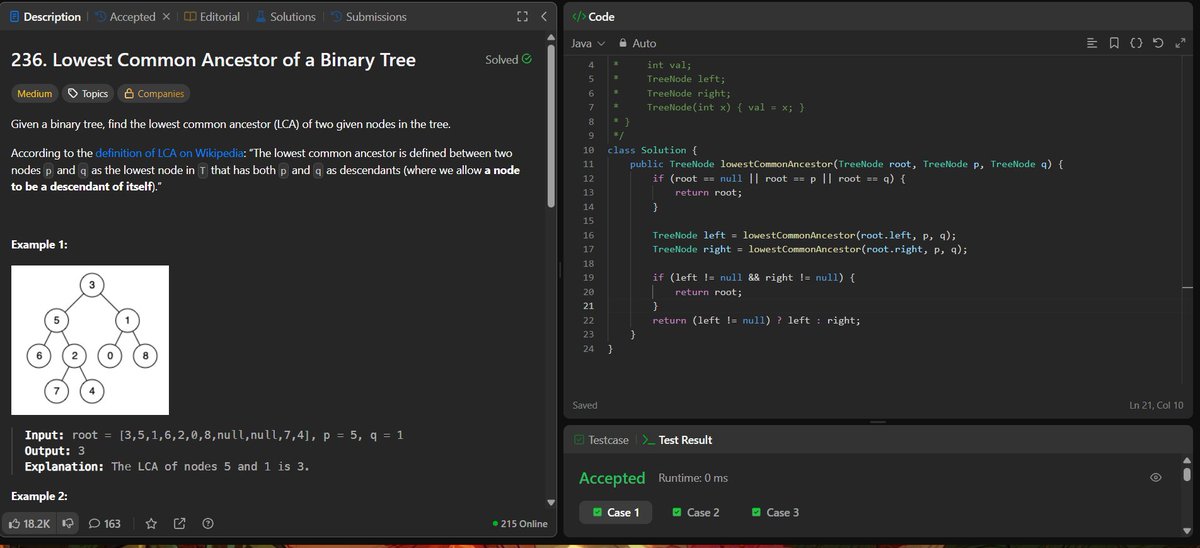The height and width of the screenshot is (548, 1200).
Task: Reset code with the revert arrow icon
Action: 1158,43
